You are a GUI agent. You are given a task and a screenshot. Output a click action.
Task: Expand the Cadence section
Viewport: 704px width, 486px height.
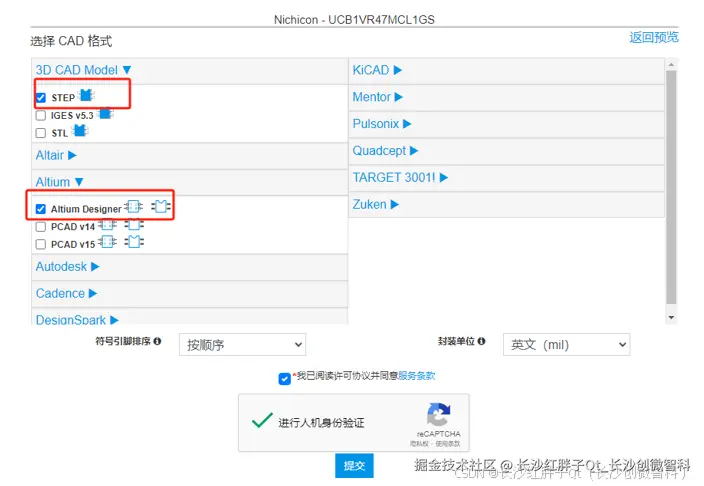point(66,294)
